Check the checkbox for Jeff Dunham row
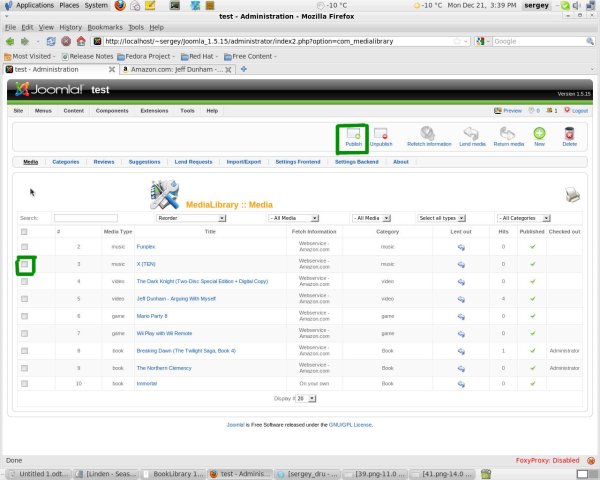This screenshot has height=480, width=600. coord(24,299)
